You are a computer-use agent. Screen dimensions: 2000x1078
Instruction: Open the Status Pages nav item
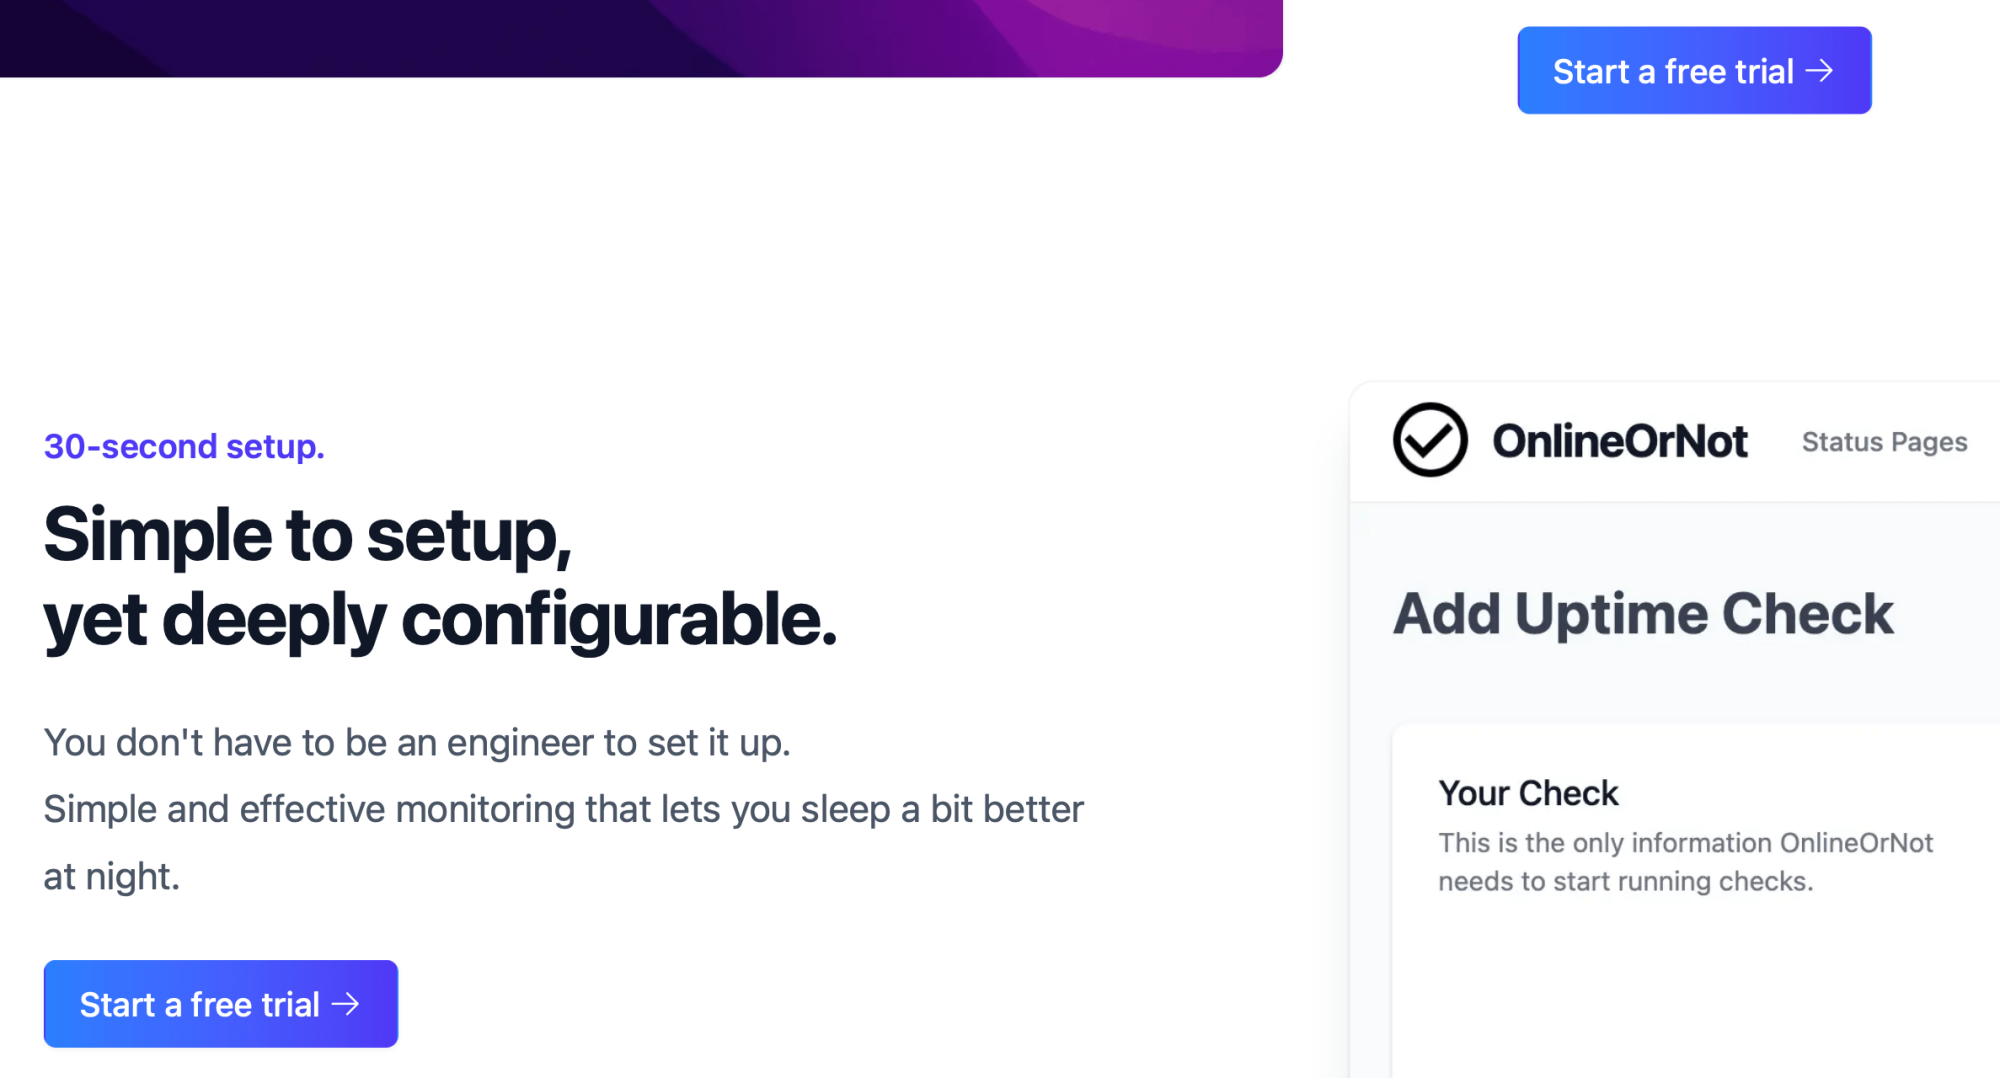pyautogui.click(x=1884, y=442)
